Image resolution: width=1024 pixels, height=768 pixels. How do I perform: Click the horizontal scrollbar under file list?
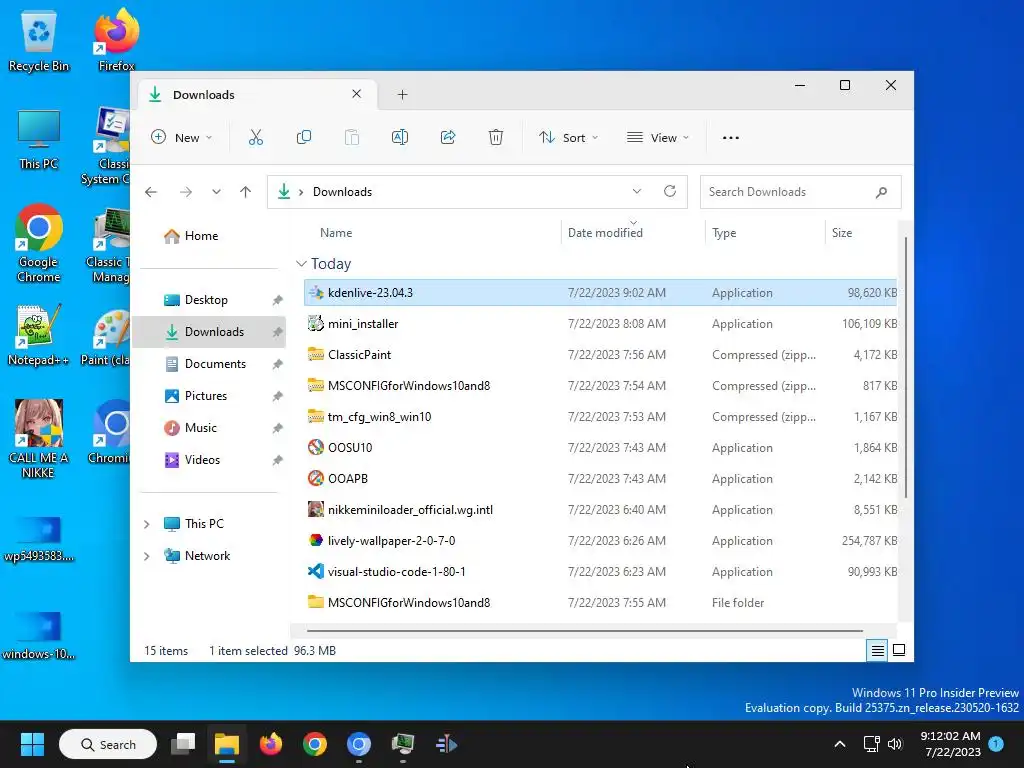coord(584,631)
